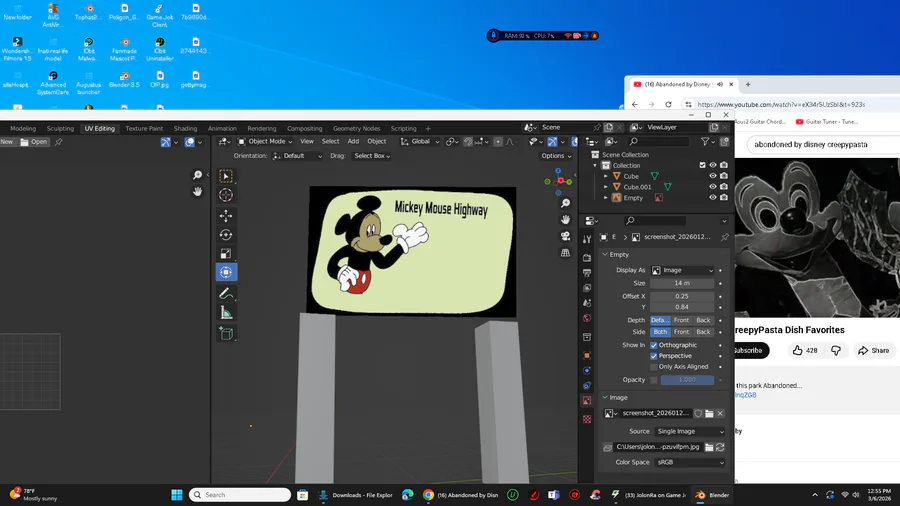Viewport: 900px width, 506px height.
Task: Expand the Color Space dropdown
Action: [x=687, y=462]
